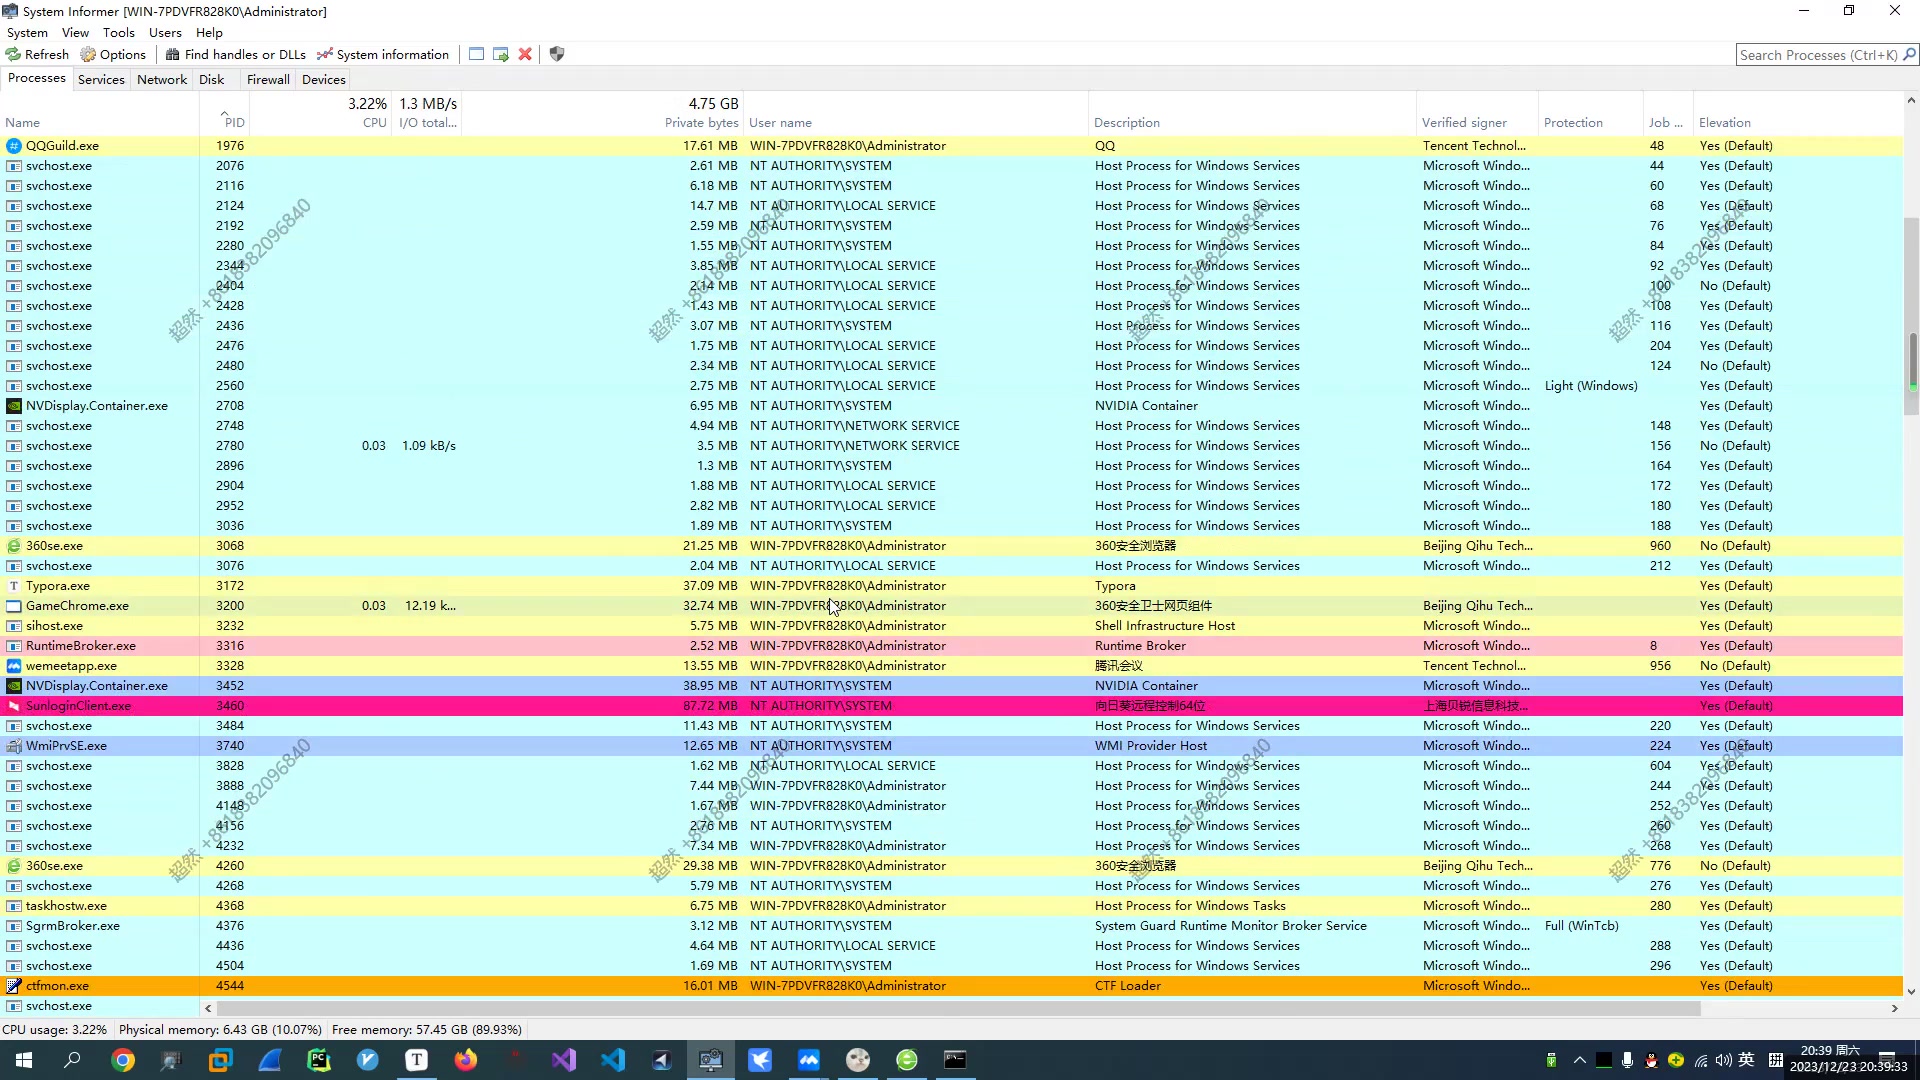This screenshot has width=1920, height=1080.
Task: Open the Users menu
Action: 165,32
